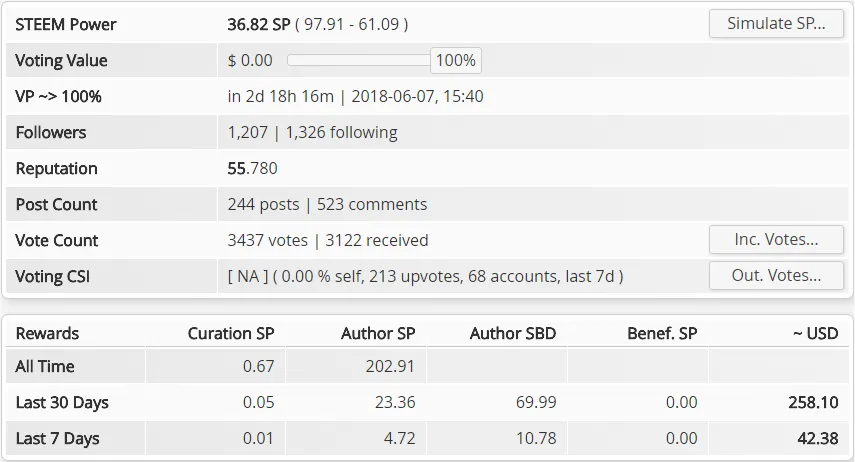Select the Last 30 Days row
This screenshot has width=855, height=462.
(427, 402)
